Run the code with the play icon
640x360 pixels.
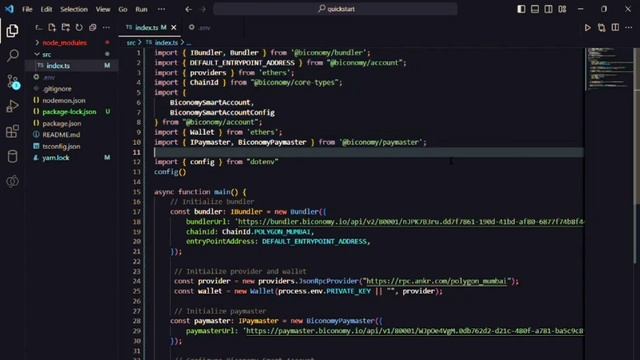click(x=587, y=27)
